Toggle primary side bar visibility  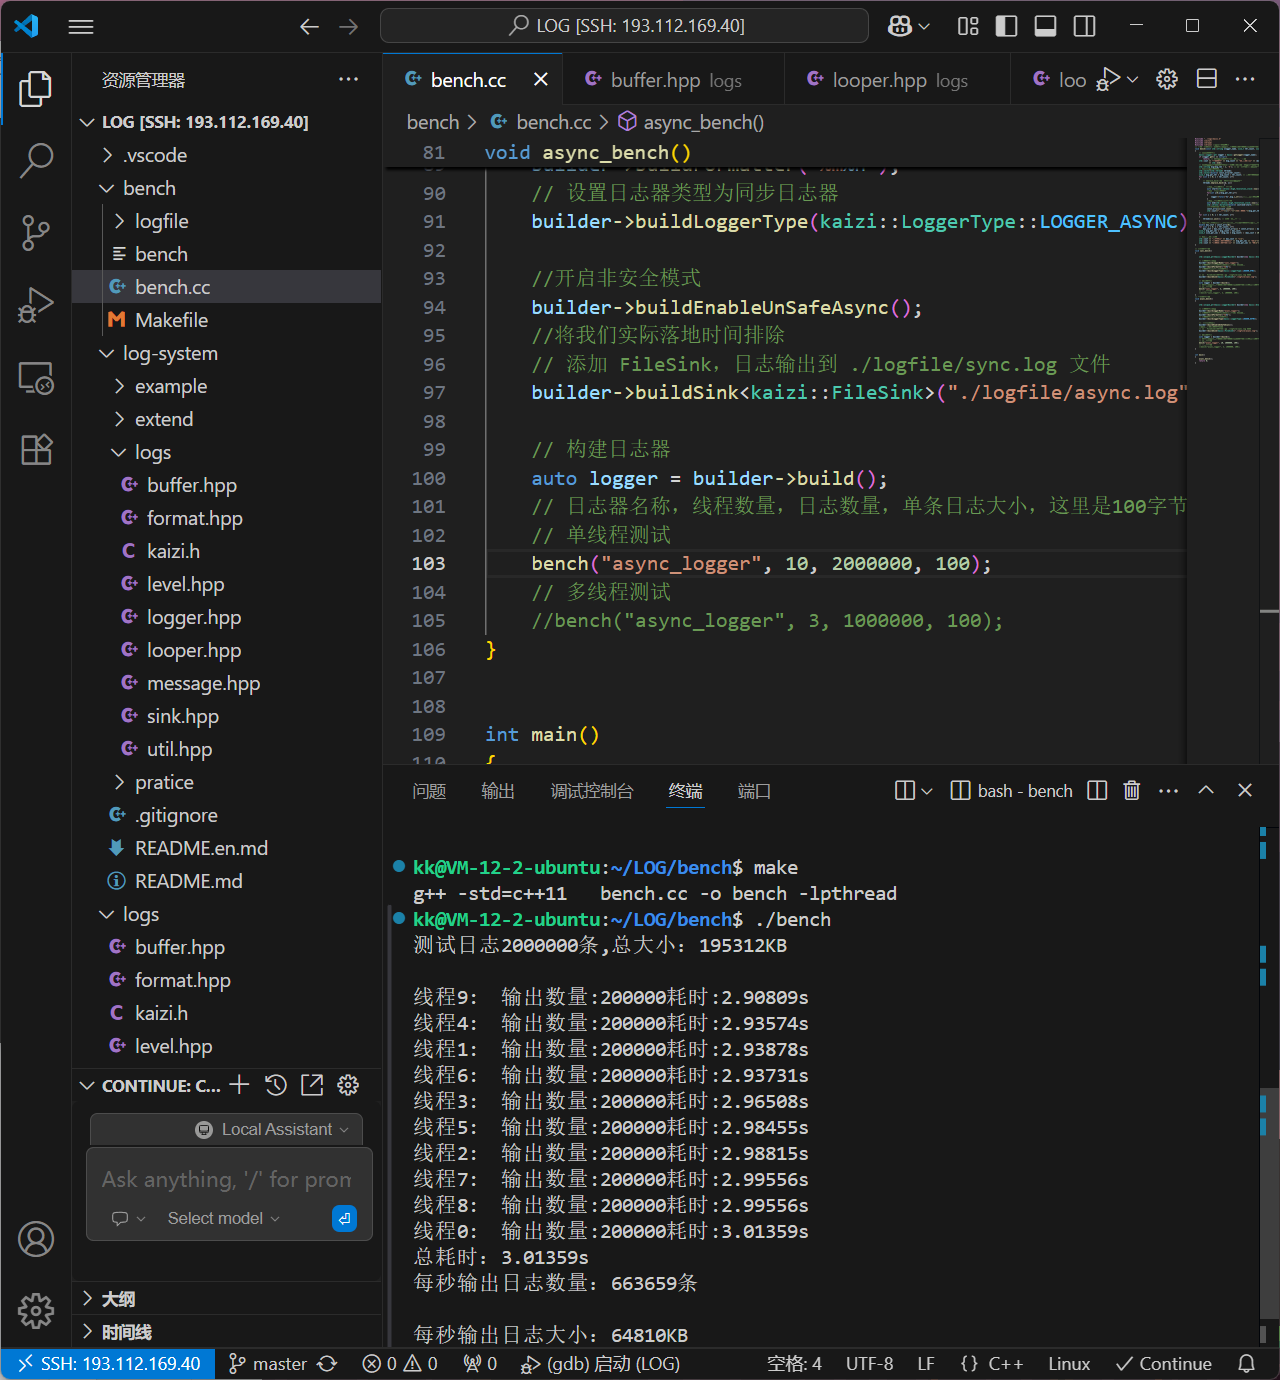(x=1007, y=26)
